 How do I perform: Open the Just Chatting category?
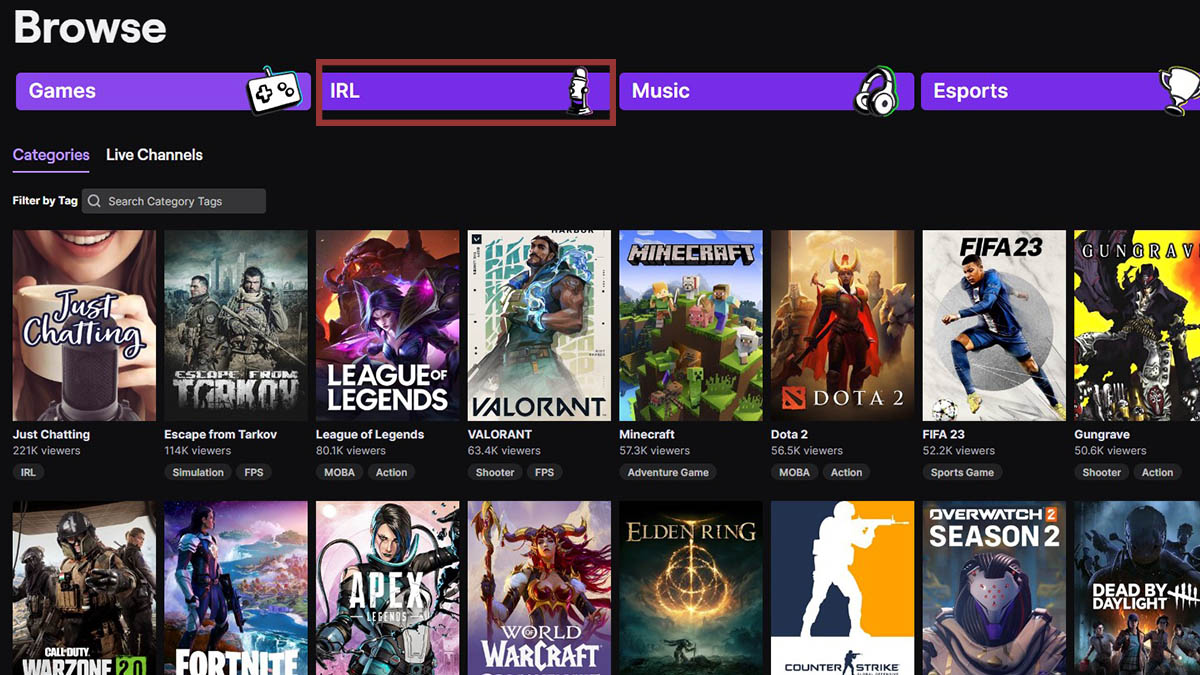click(83, 325)
